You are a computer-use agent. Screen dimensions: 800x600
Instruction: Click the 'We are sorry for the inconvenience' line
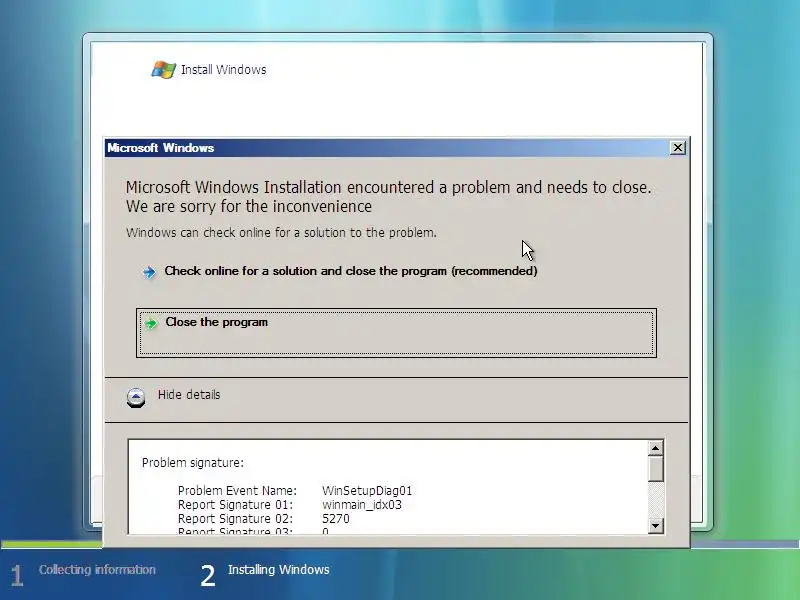(249, 207)
